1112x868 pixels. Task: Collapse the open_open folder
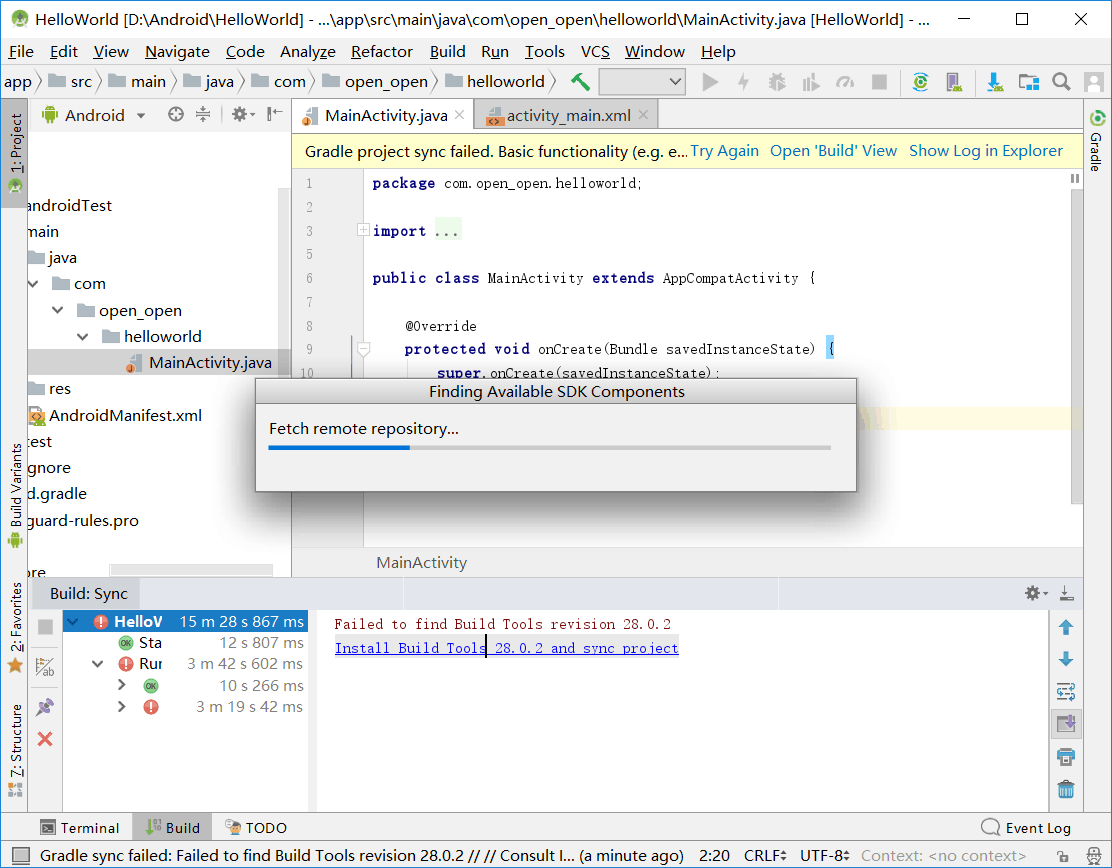tap(58, 311)
